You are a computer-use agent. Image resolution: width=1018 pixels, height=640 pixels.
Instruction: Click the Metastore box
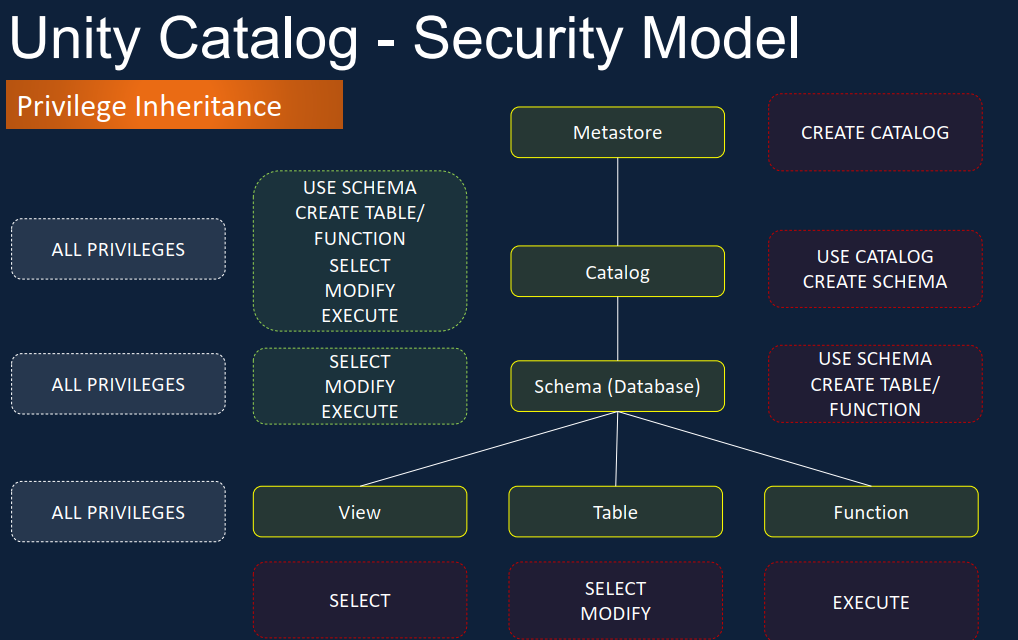[617, 132]
